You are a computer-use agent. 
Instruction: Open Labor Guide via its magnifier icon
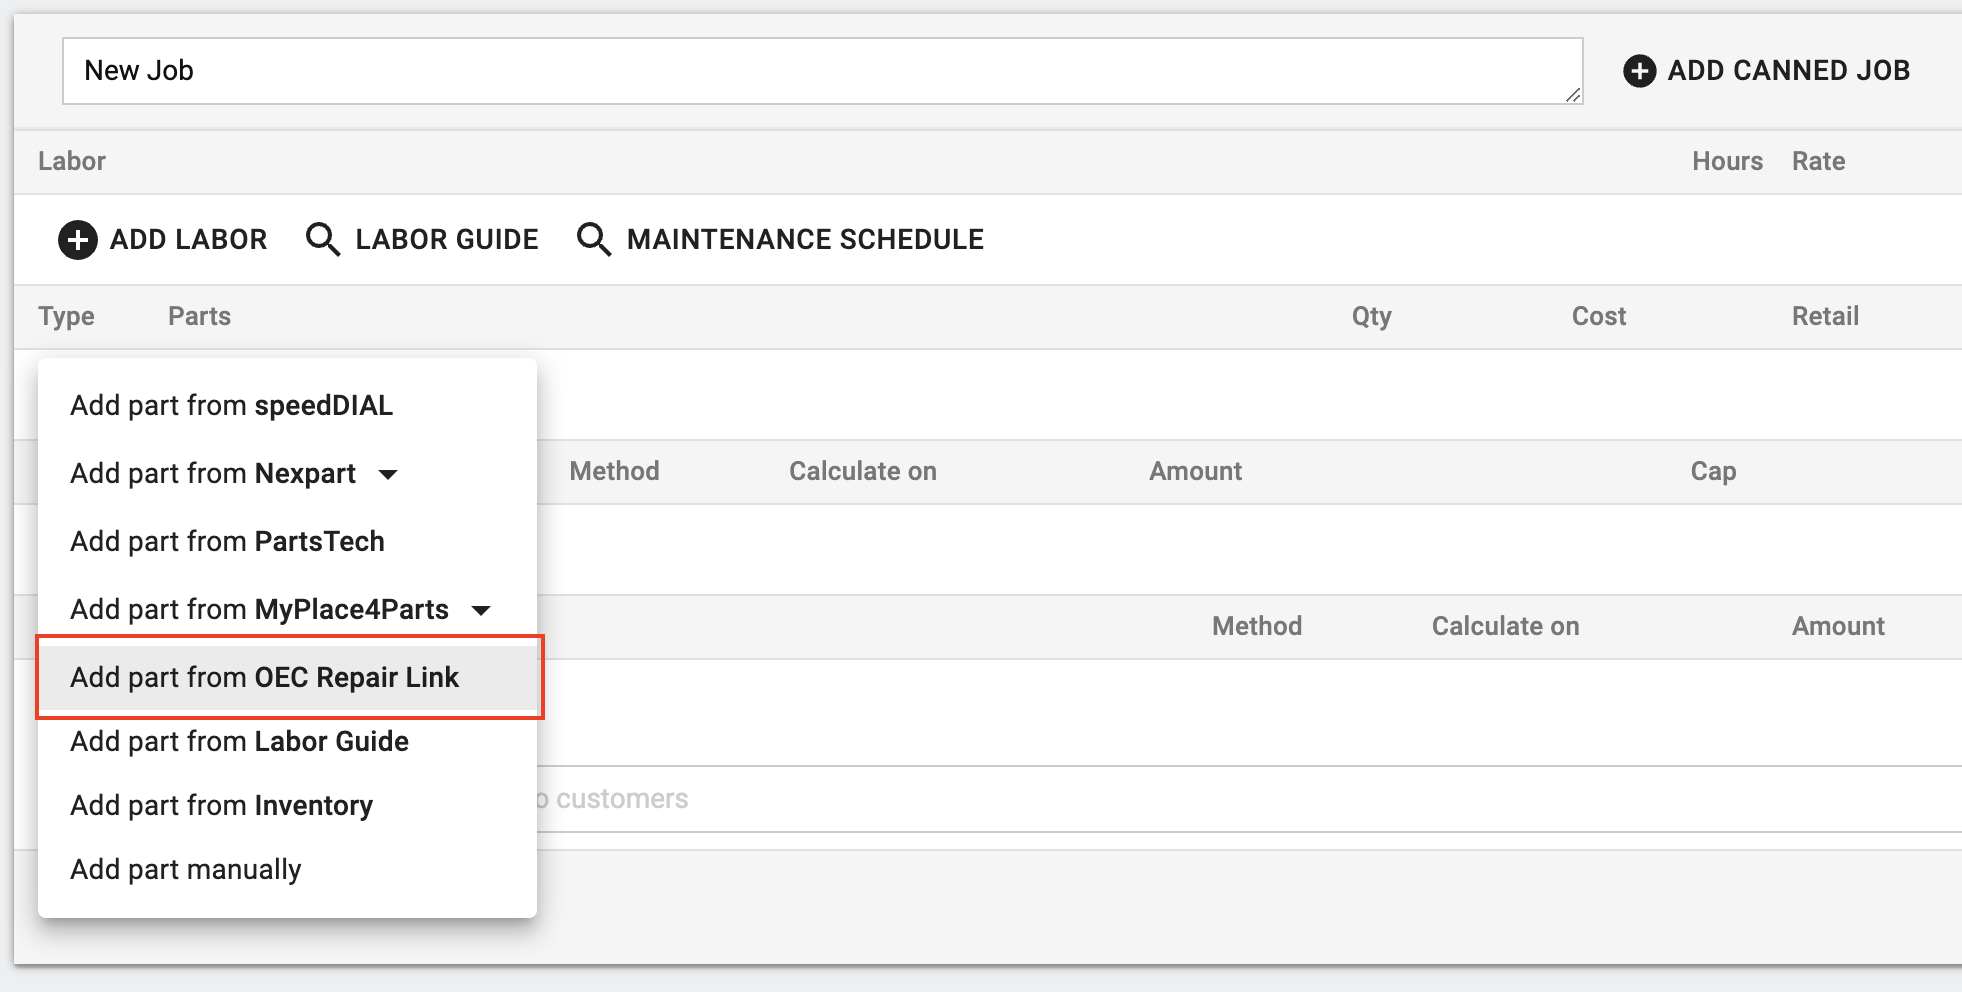(322, 240)
